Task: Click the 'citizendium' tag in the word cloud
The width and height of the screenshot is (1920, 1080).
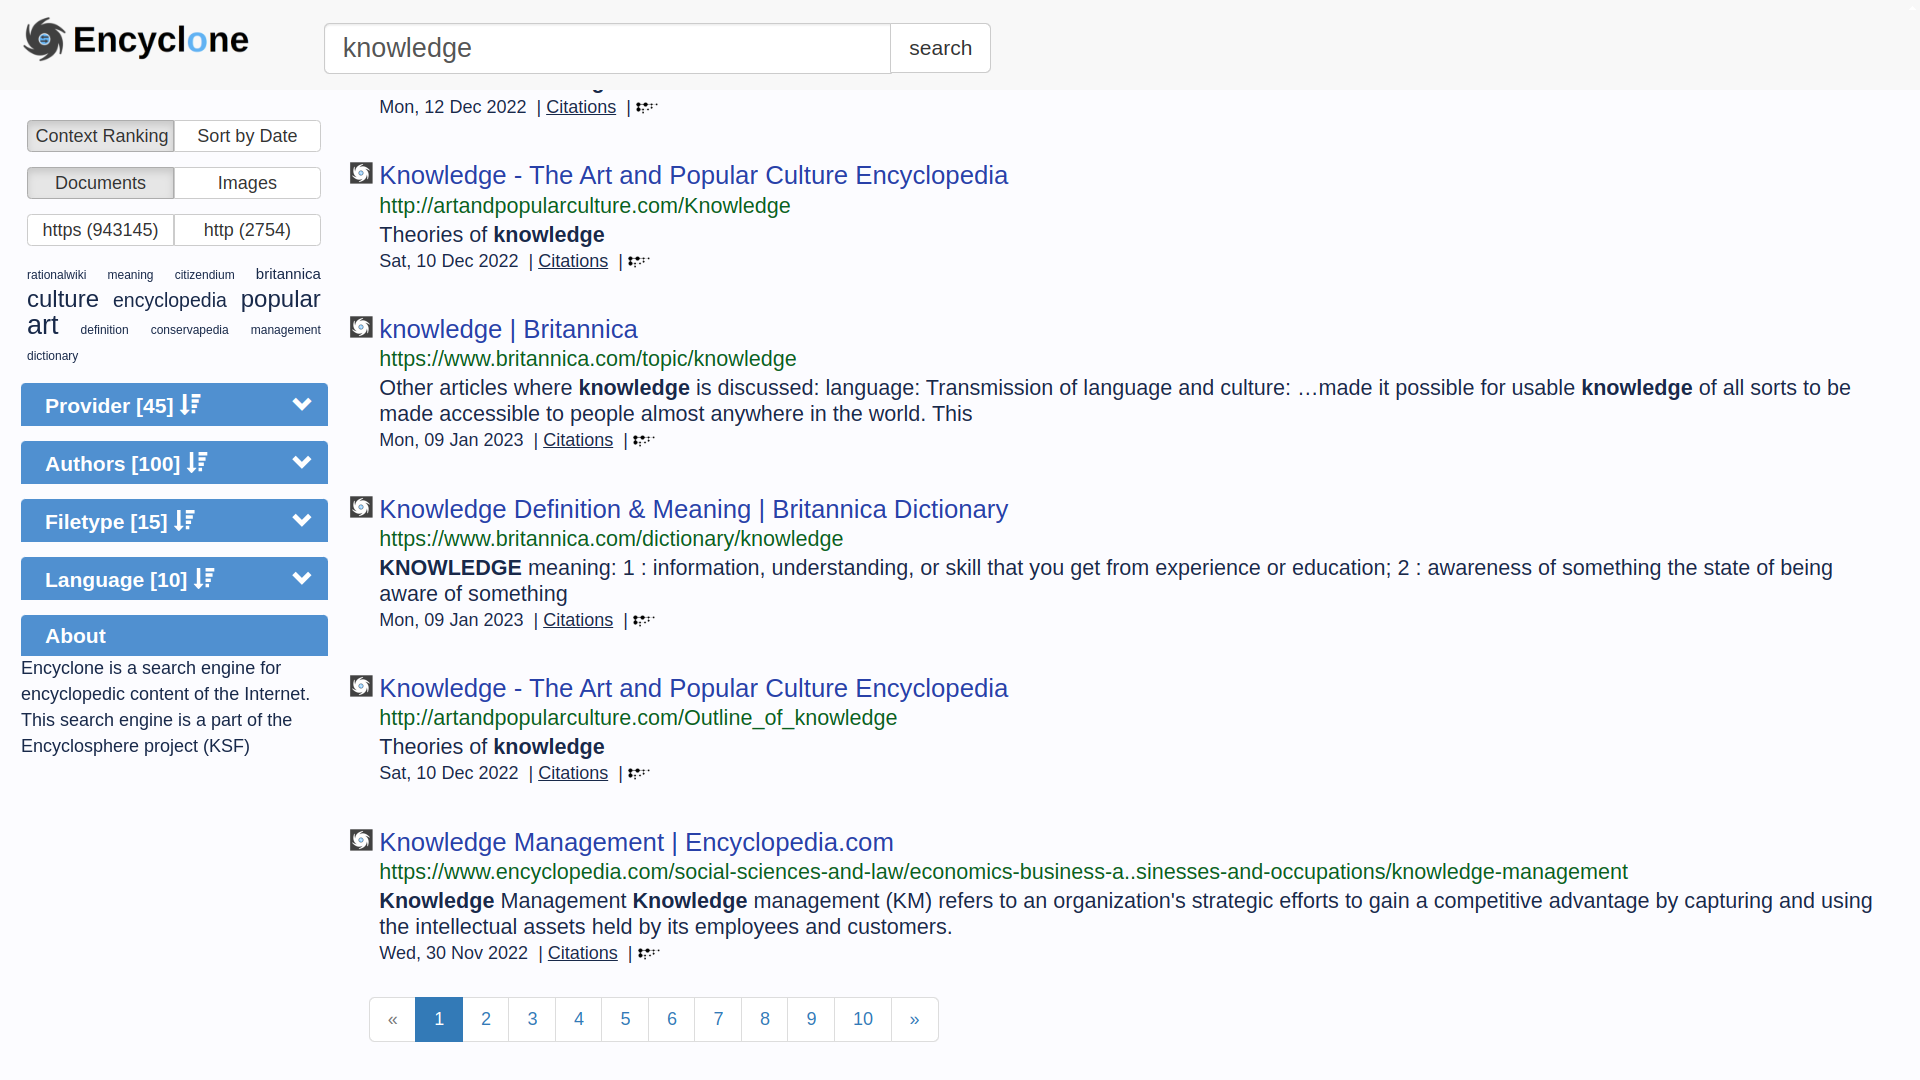Action: 205,275
